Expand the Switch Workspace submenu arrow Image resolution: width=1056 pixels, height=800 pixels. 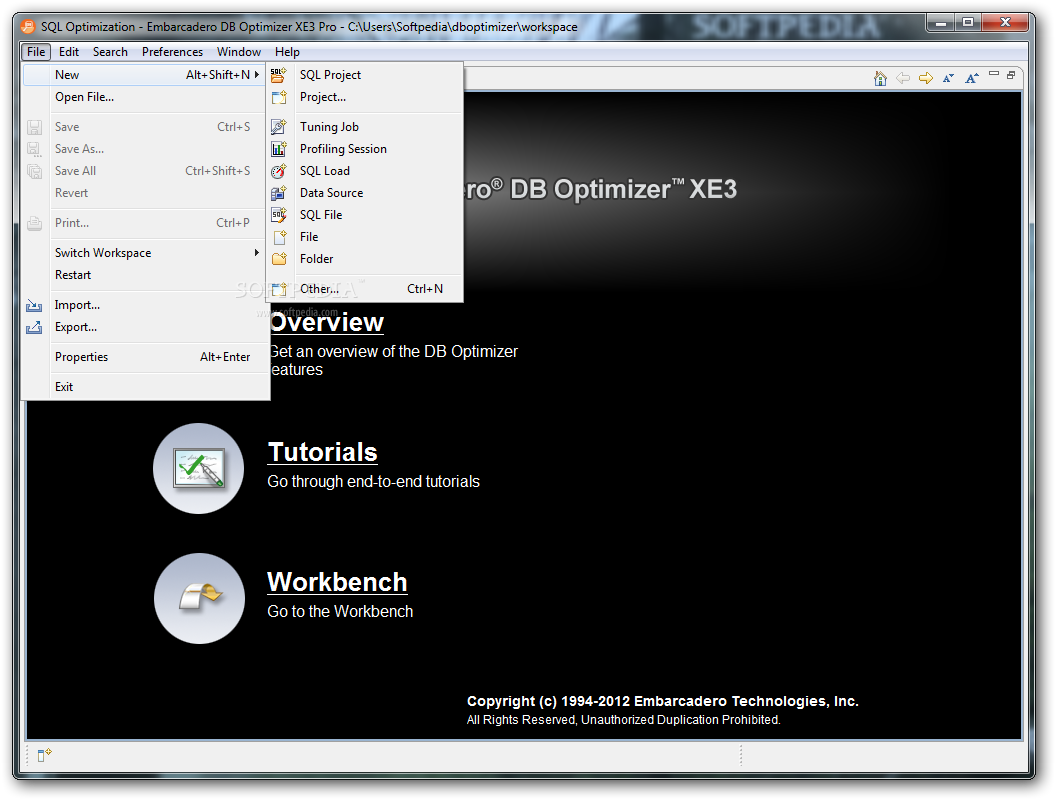[257, 253]
